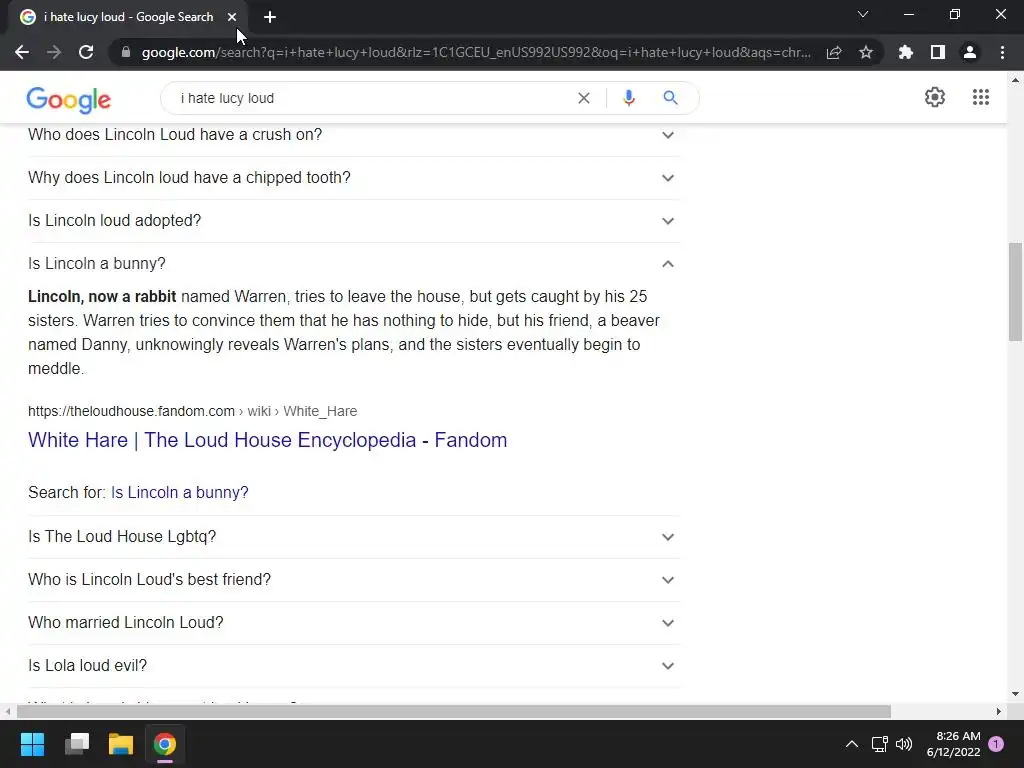The image size is (1024, 768).
Task: Expand 'Is Lola loud evil?'
Action: click(x=354, y=666)
